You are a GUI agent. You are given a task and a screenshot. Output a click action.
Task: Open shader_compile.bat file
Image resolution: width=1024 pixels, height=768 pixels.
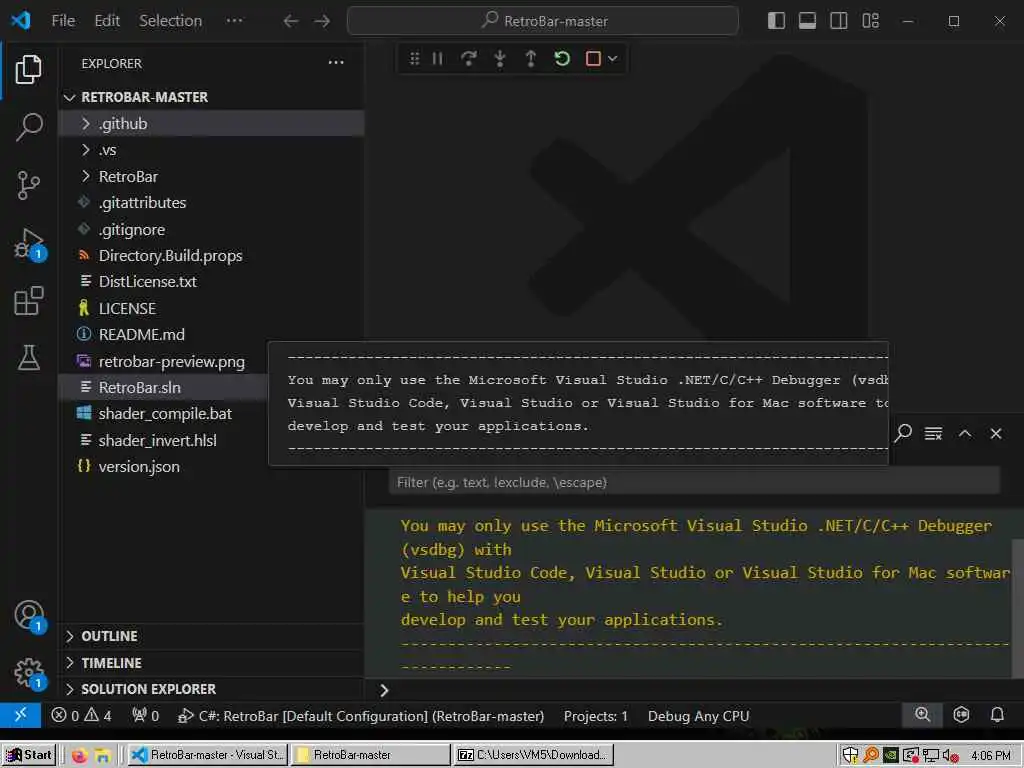[x=163, y=413]
